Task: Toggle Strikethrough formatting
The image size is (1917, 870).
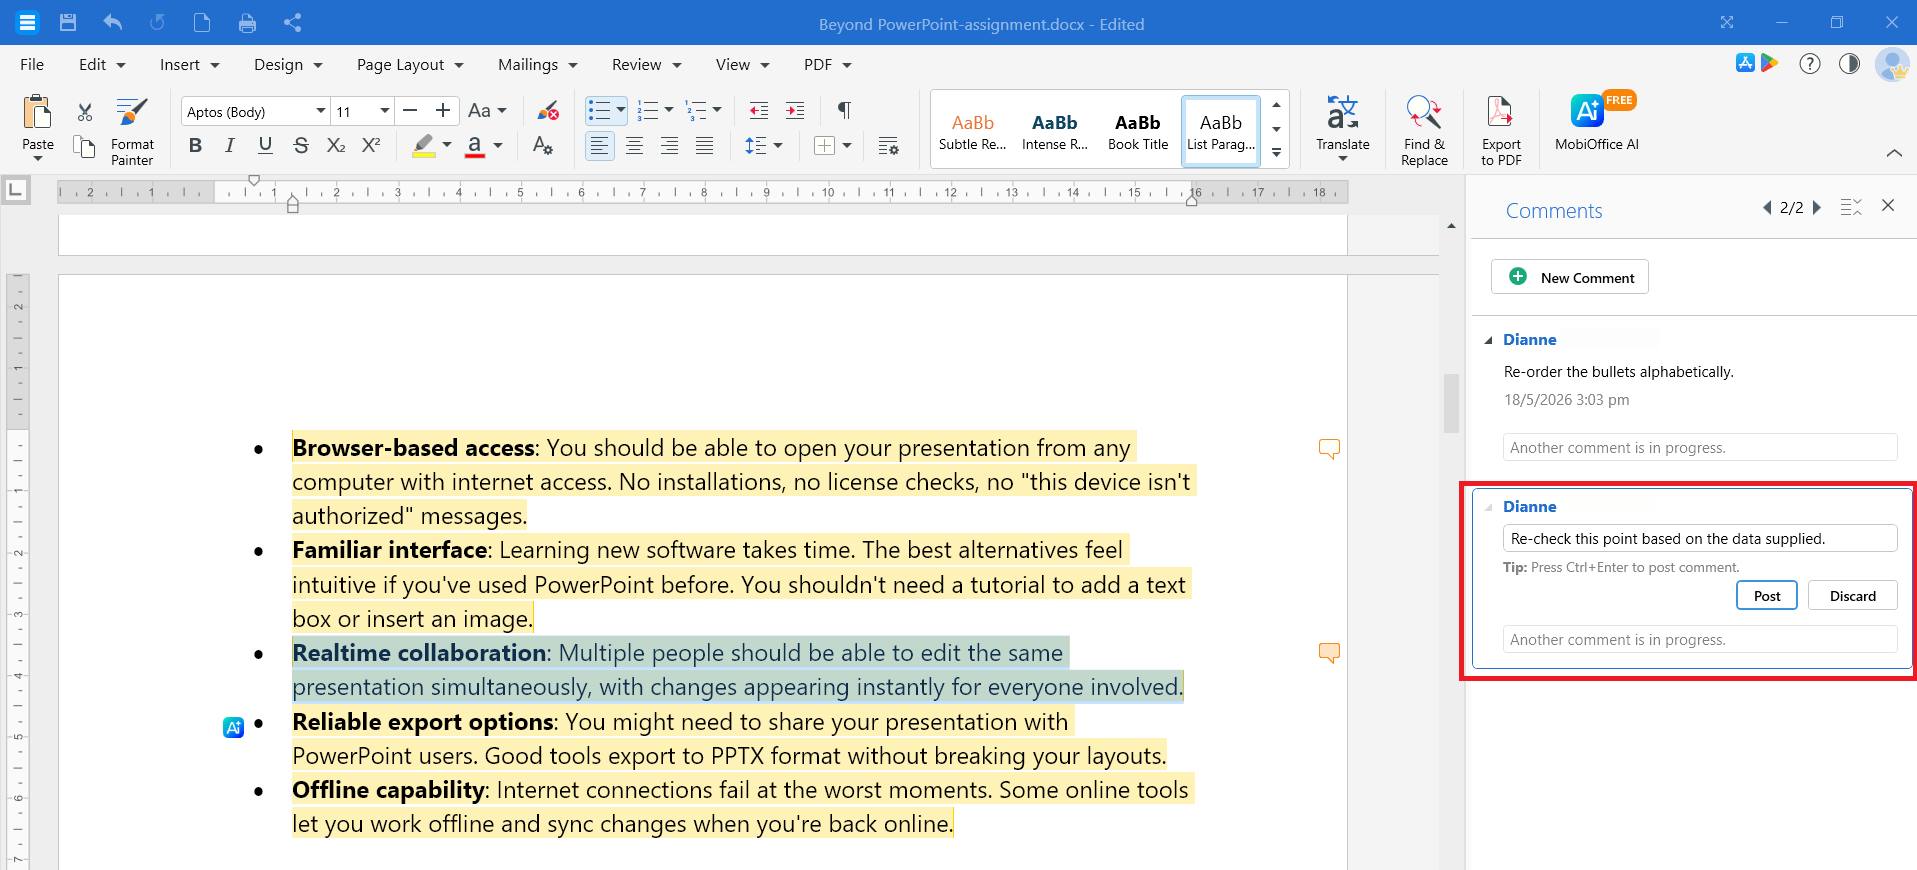Action: tap(301, 146)
